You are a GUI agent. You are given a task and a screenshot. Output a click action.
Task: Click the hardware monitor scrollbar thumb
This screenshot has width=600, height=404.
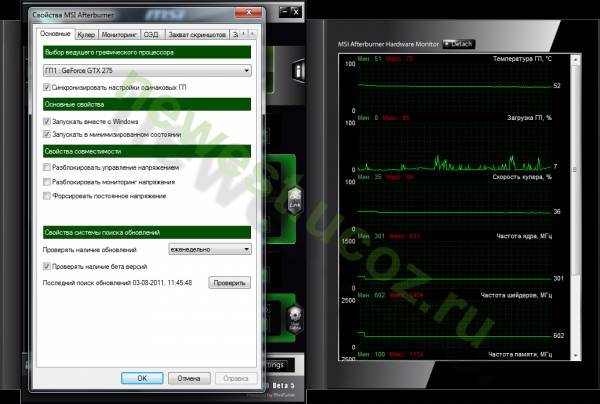tap(575, 170)
